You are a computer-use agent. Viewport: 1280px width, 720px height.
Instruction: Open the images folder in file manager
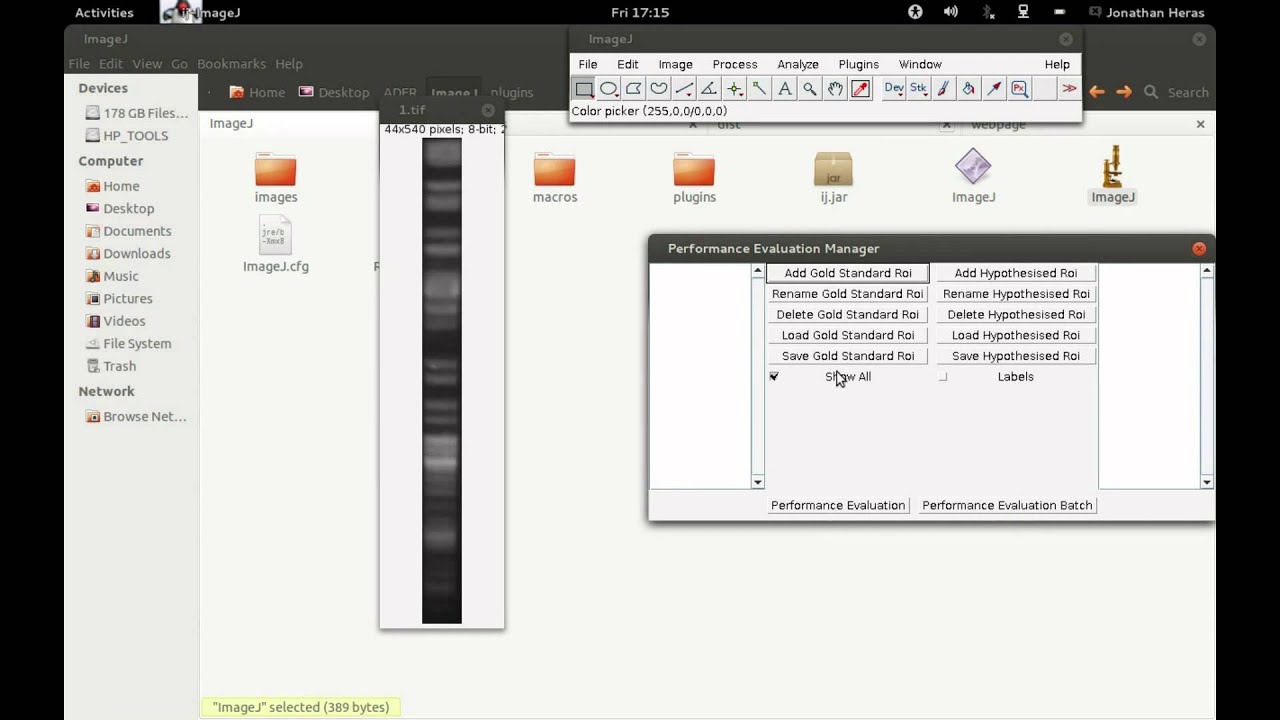point(276,177)
